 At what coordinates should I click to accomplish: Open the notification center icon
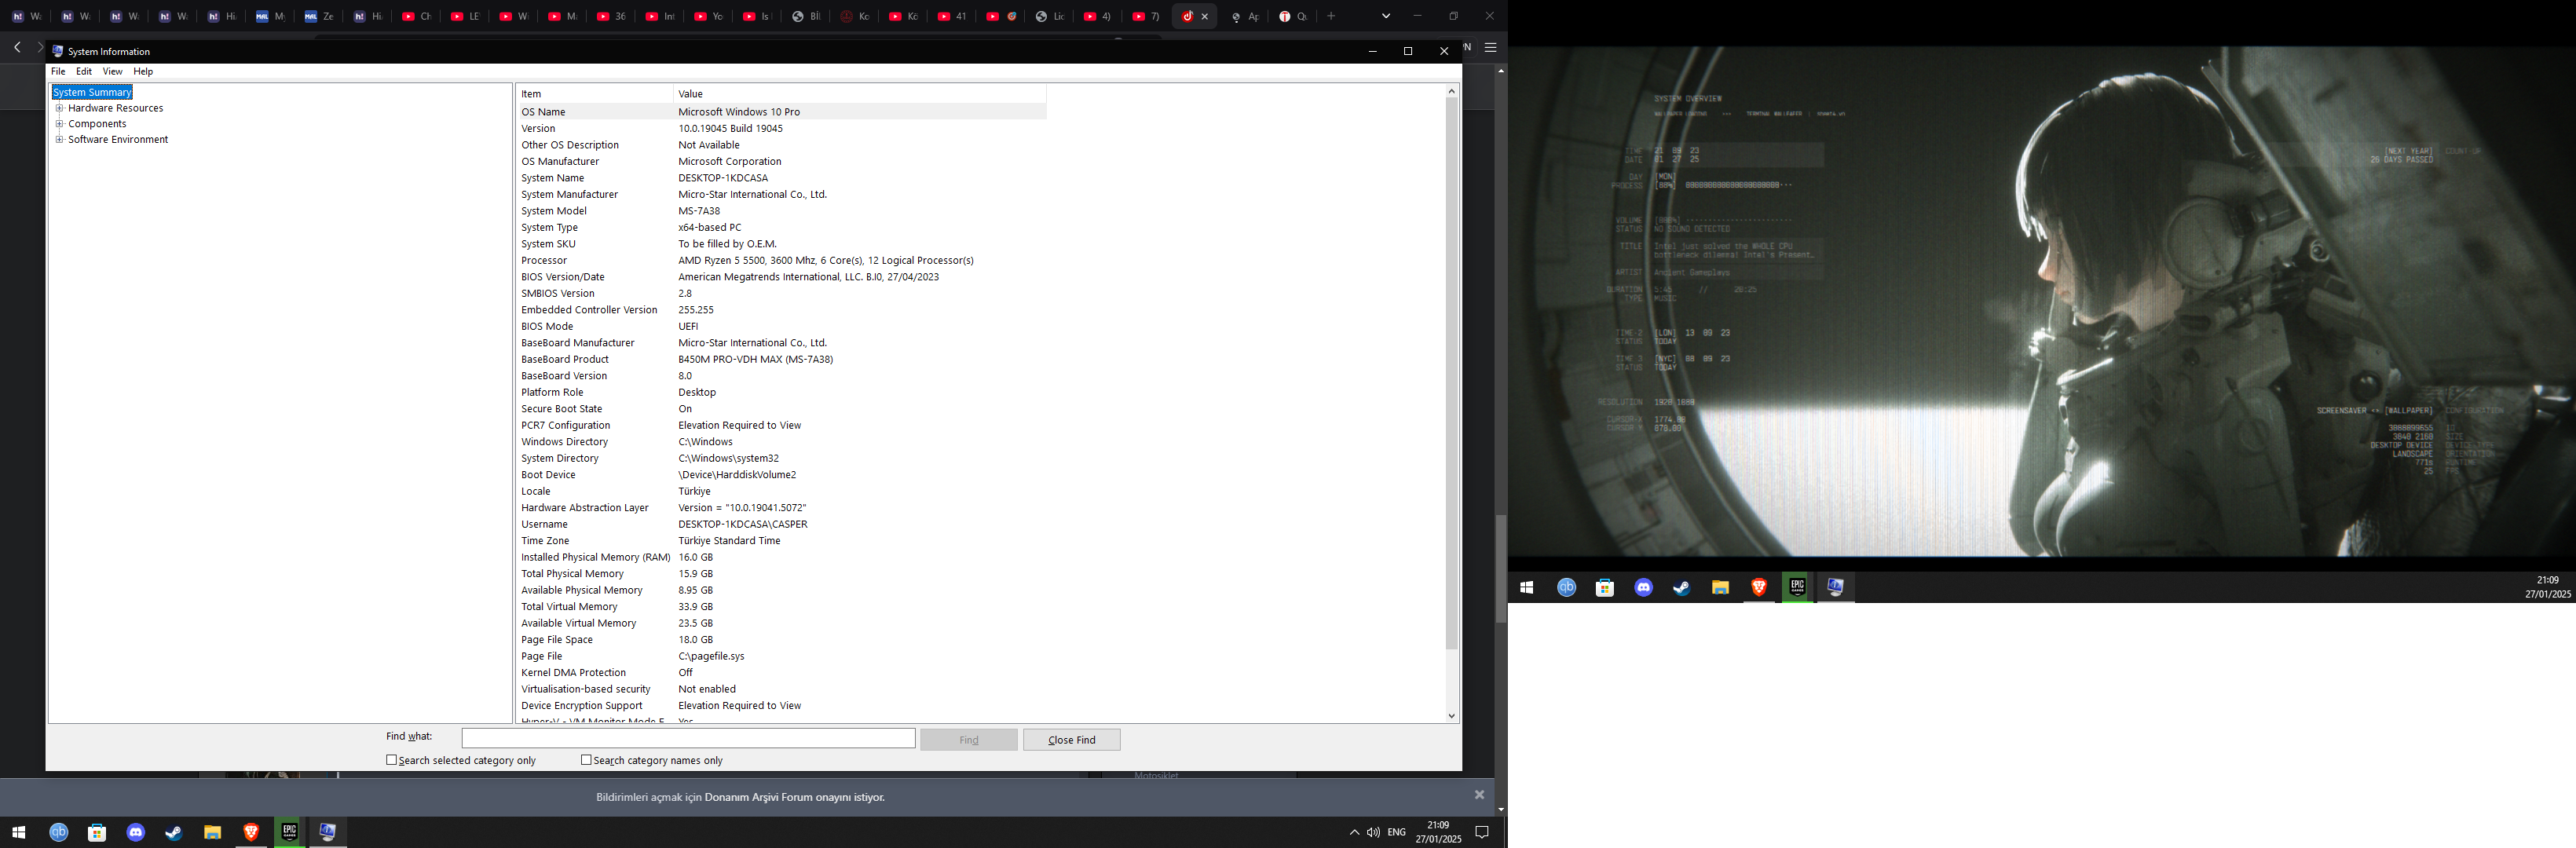1482,832
